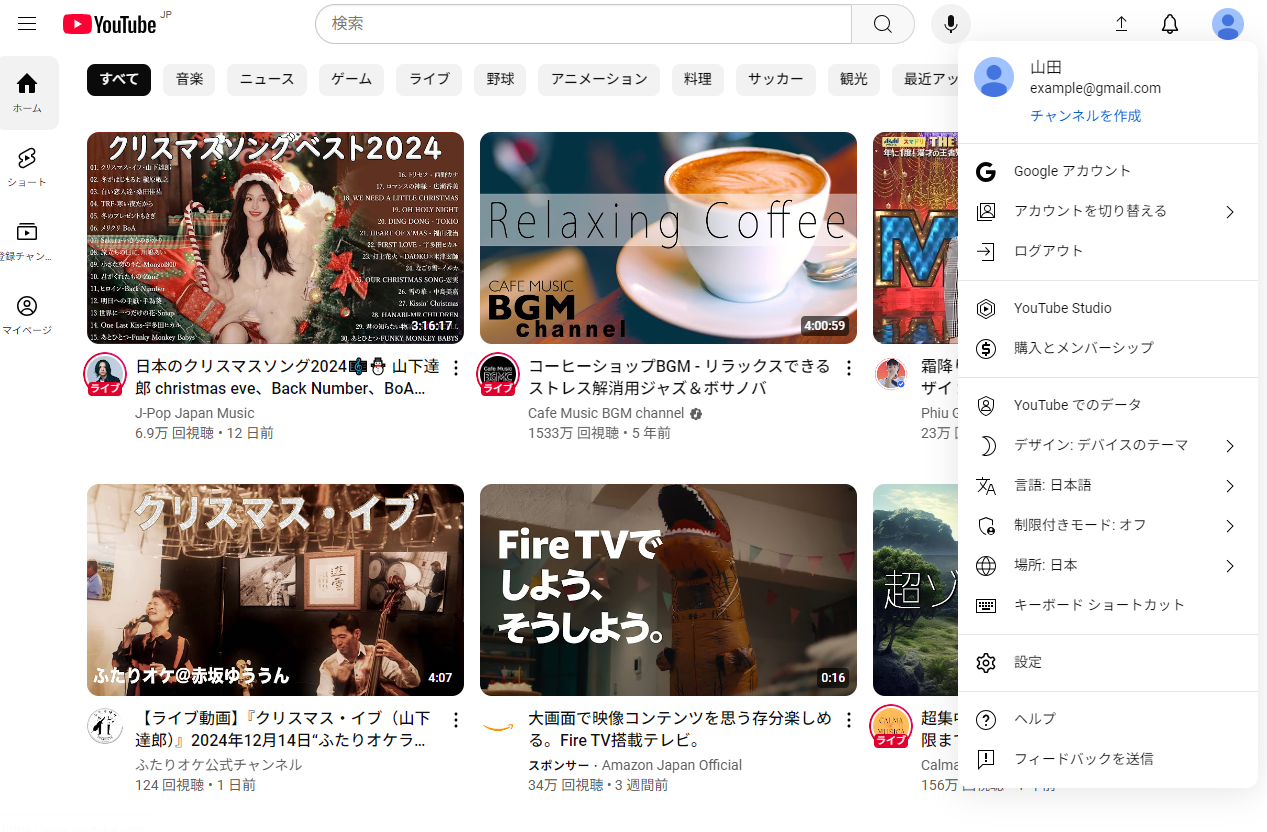
Task: Open the subscriptions sidebar icon
Action: (x=27, y=240)
